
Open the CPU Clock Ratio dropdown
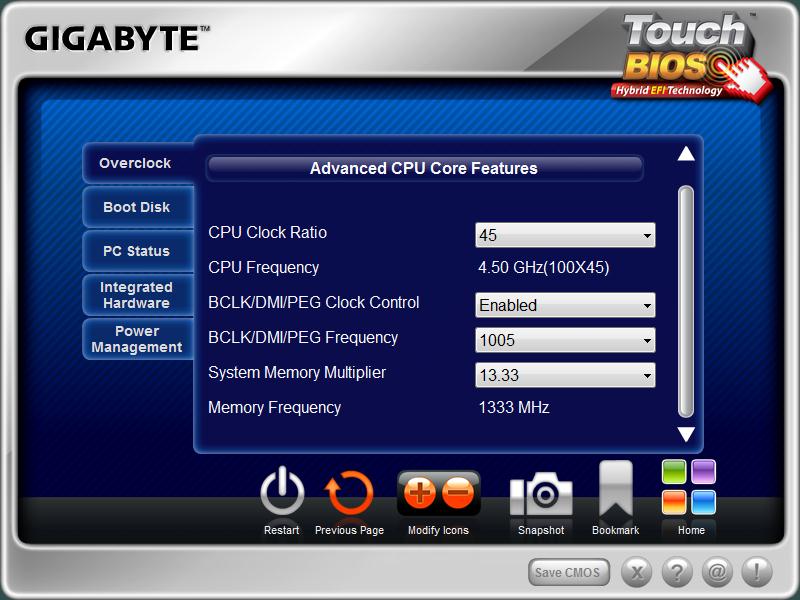565,236
